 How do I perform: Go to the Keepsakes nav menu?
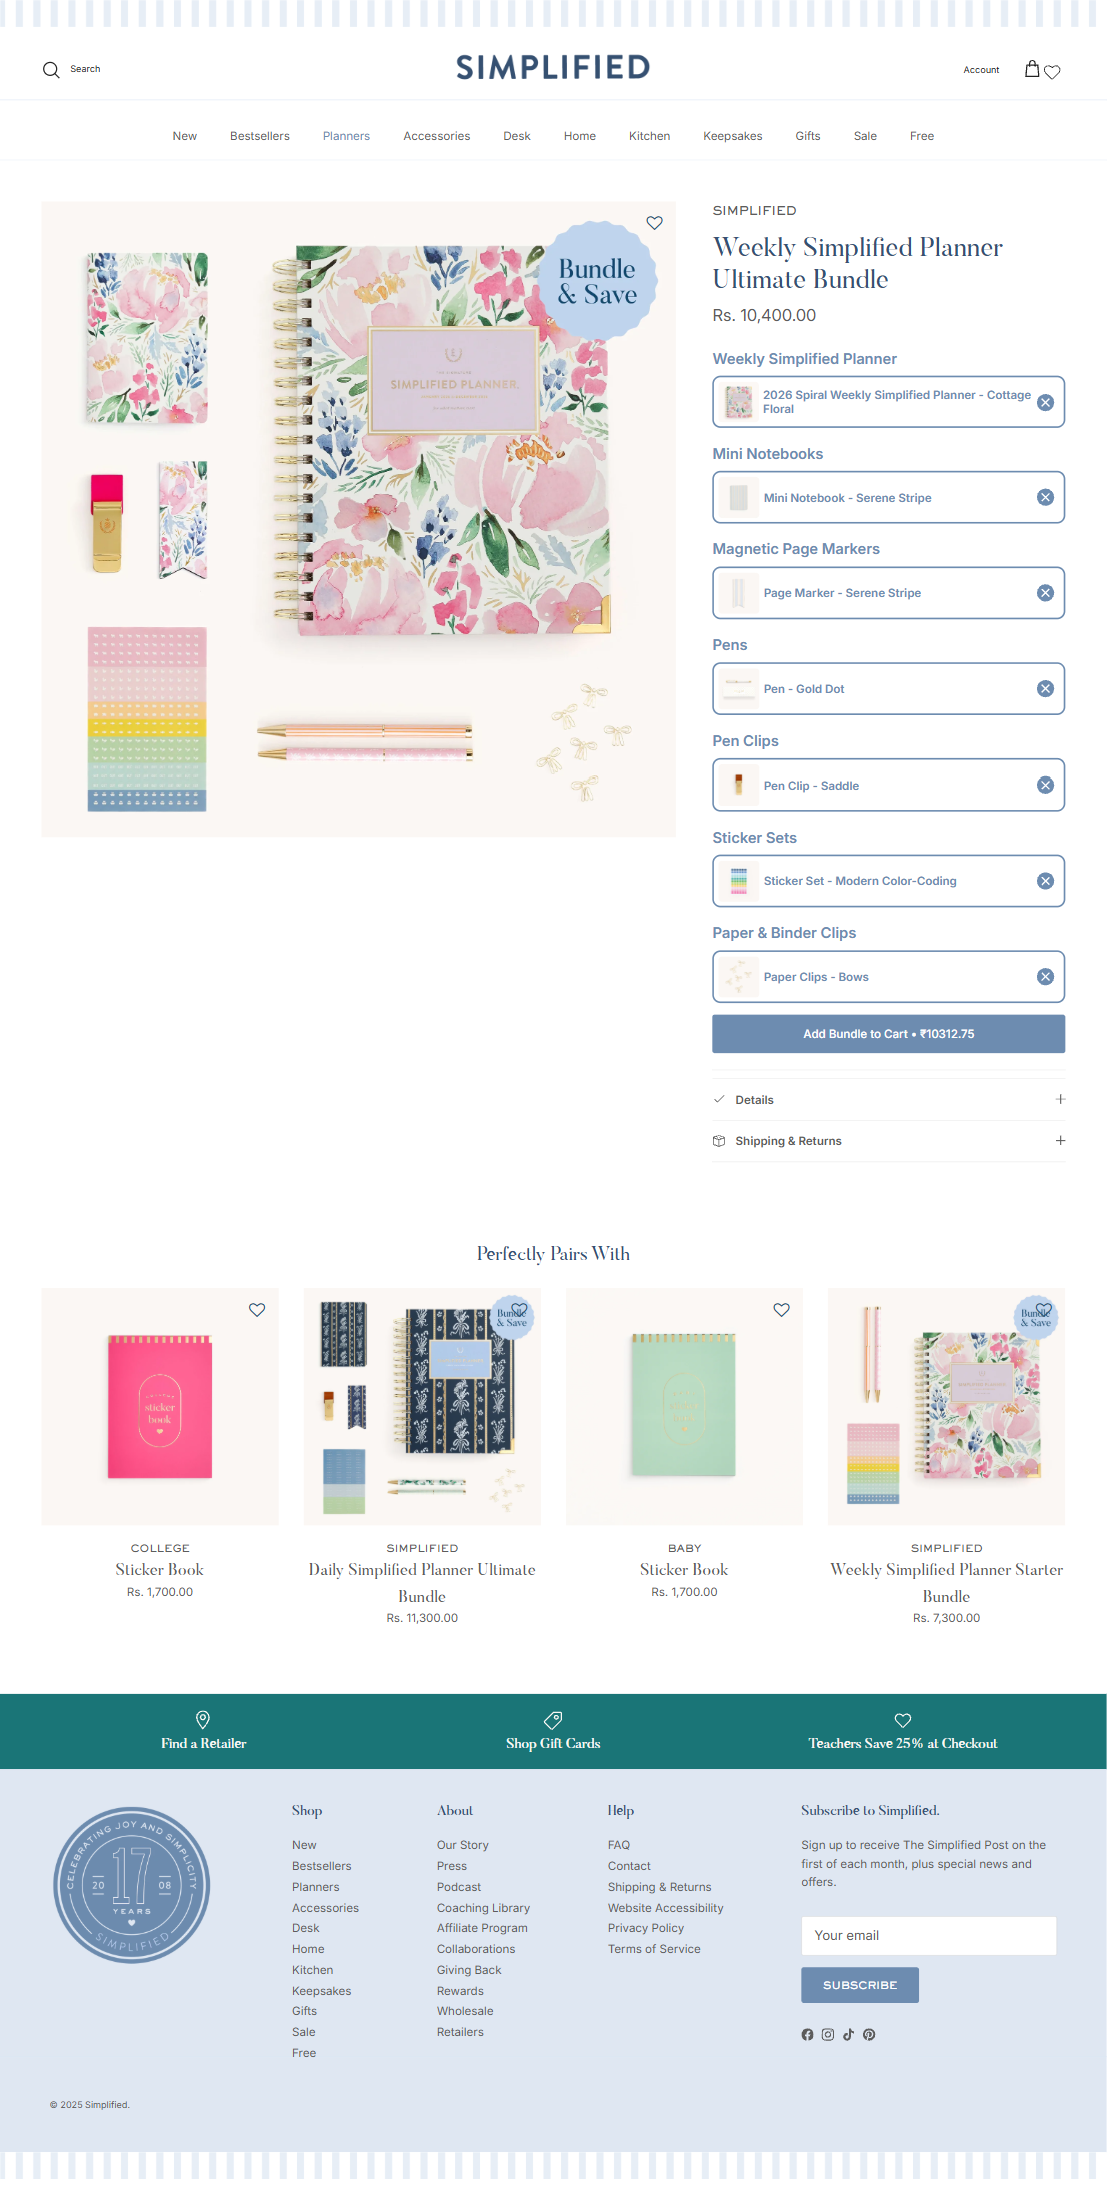(732, 136)
